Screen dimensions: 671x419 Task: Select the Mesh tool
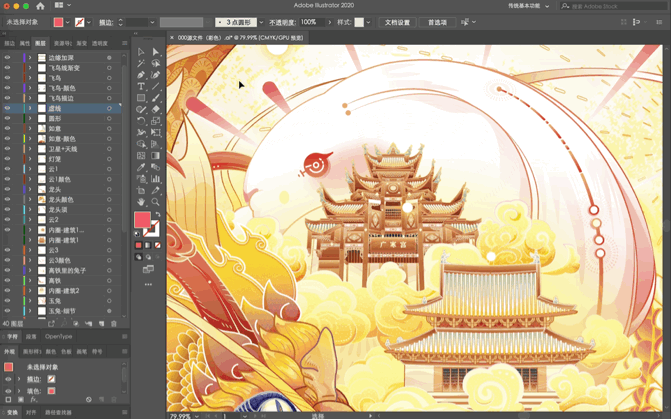pyautogui.click(x=141, y=156)
